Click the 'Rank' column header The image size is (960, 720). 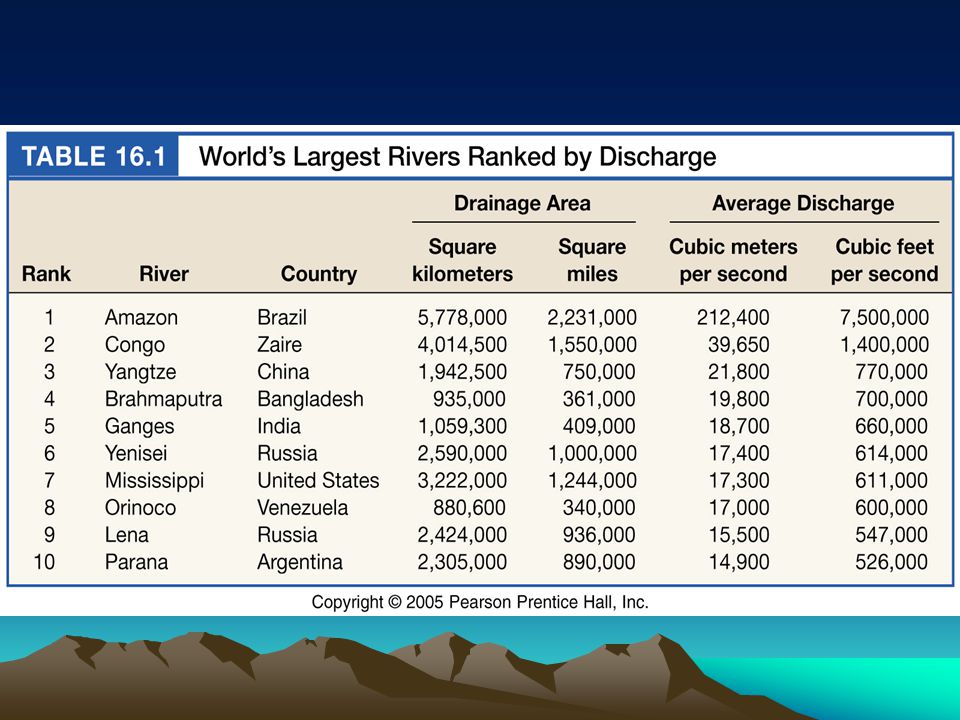(47, 274)
